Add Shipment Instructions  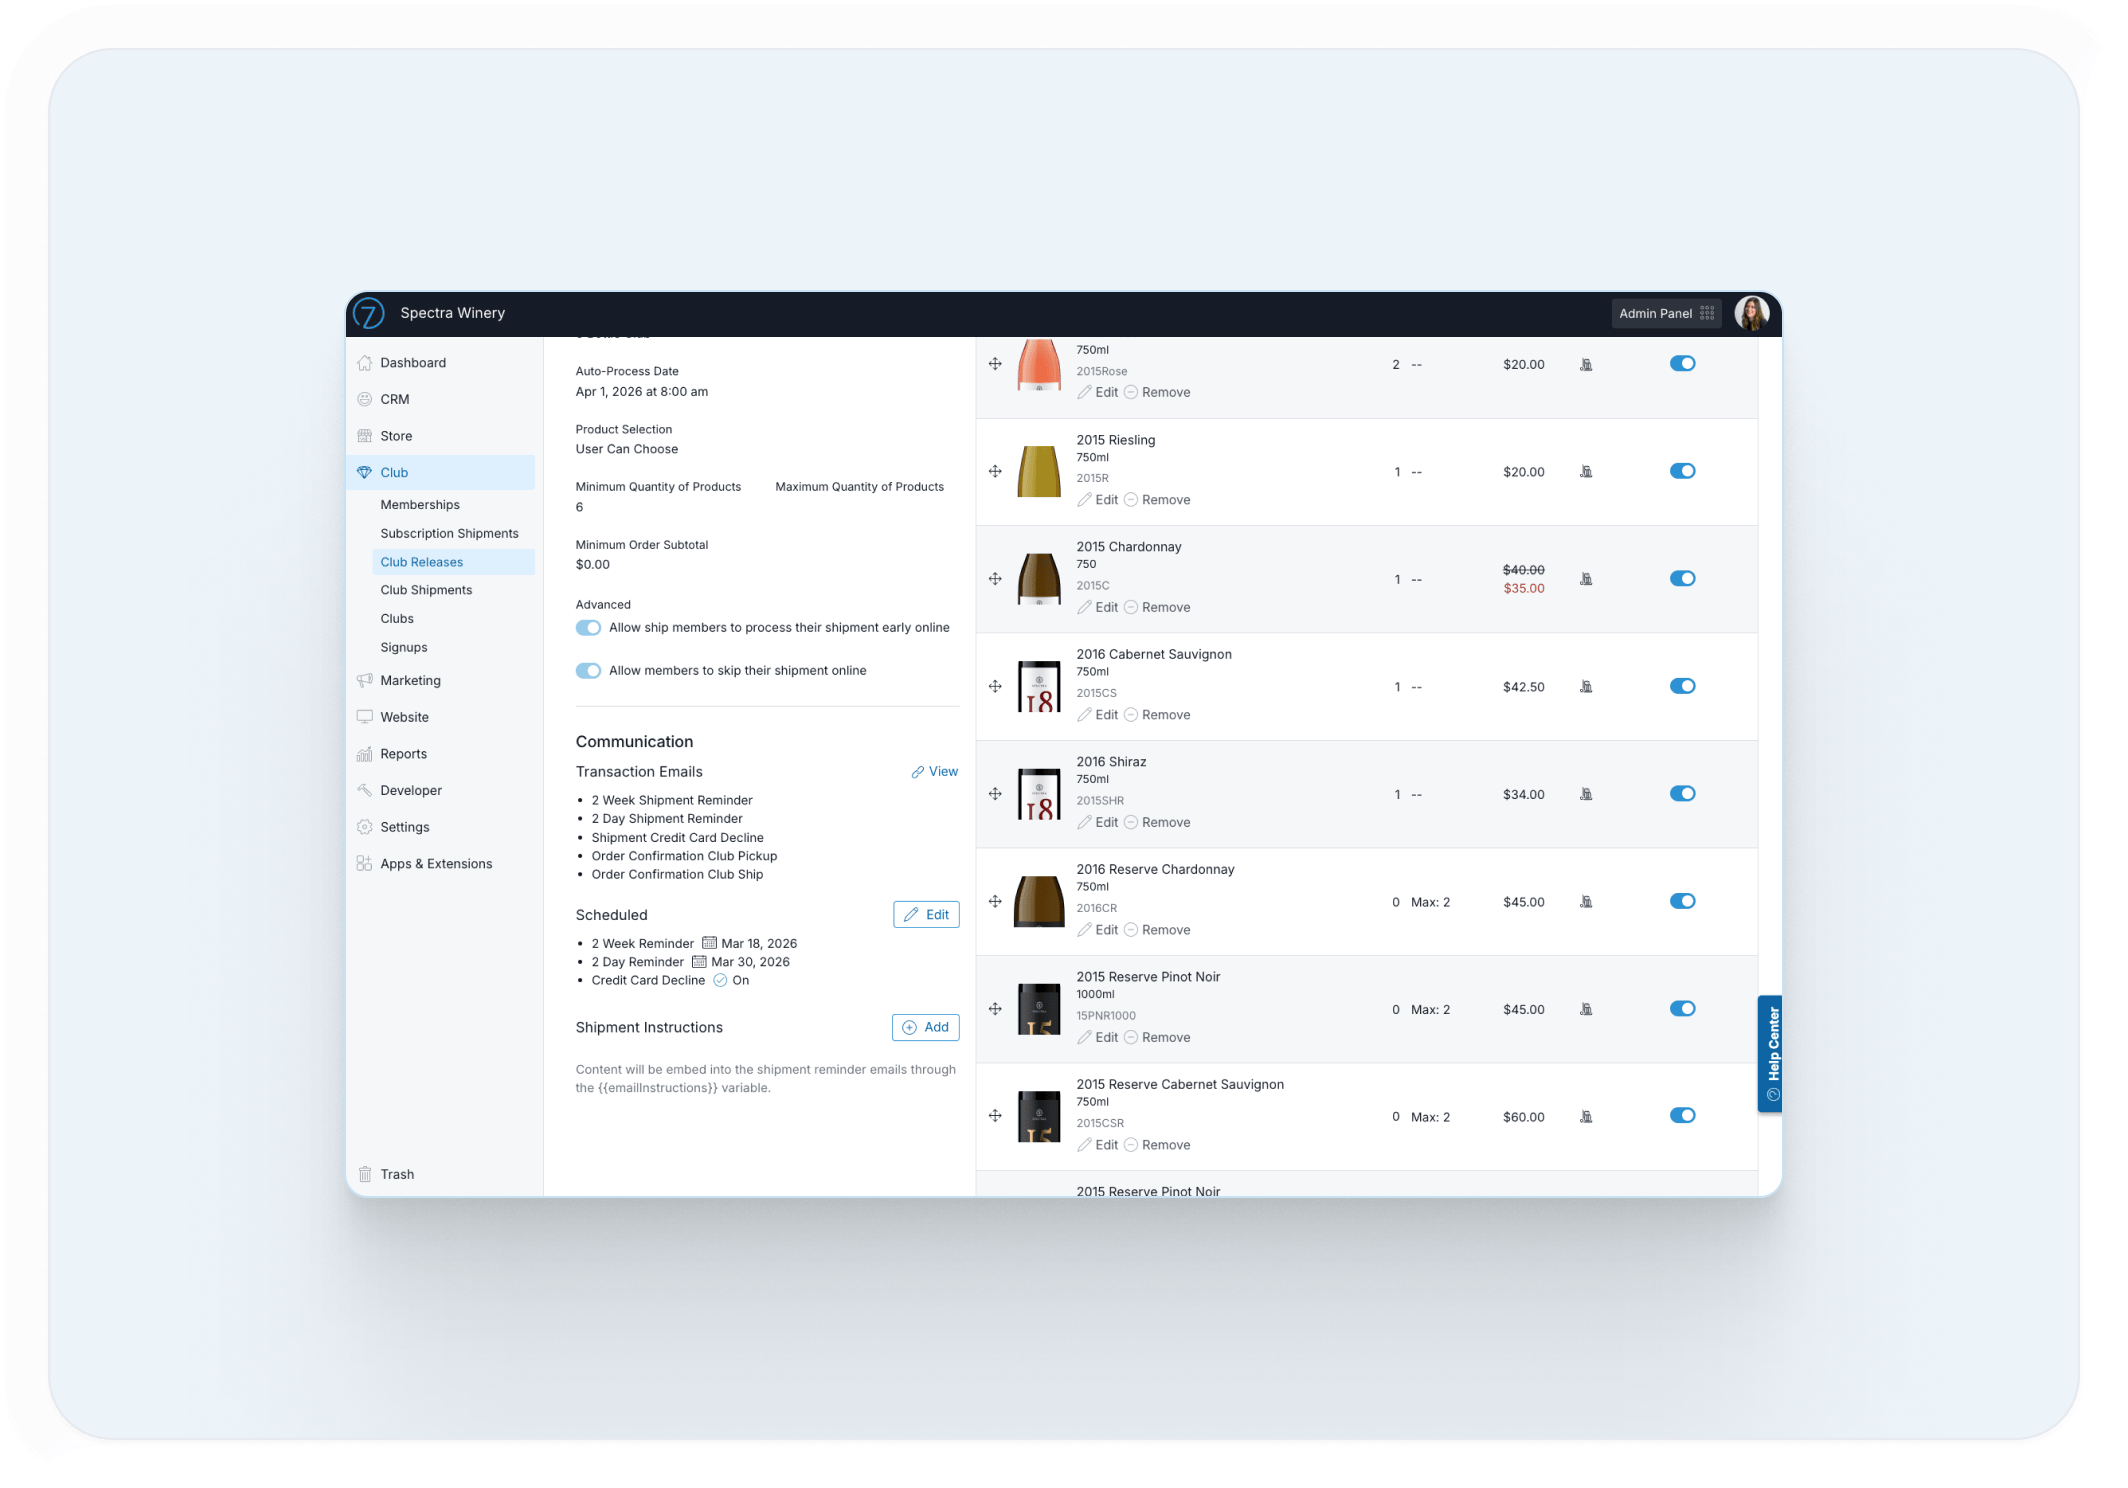(x=925, y=1027)
